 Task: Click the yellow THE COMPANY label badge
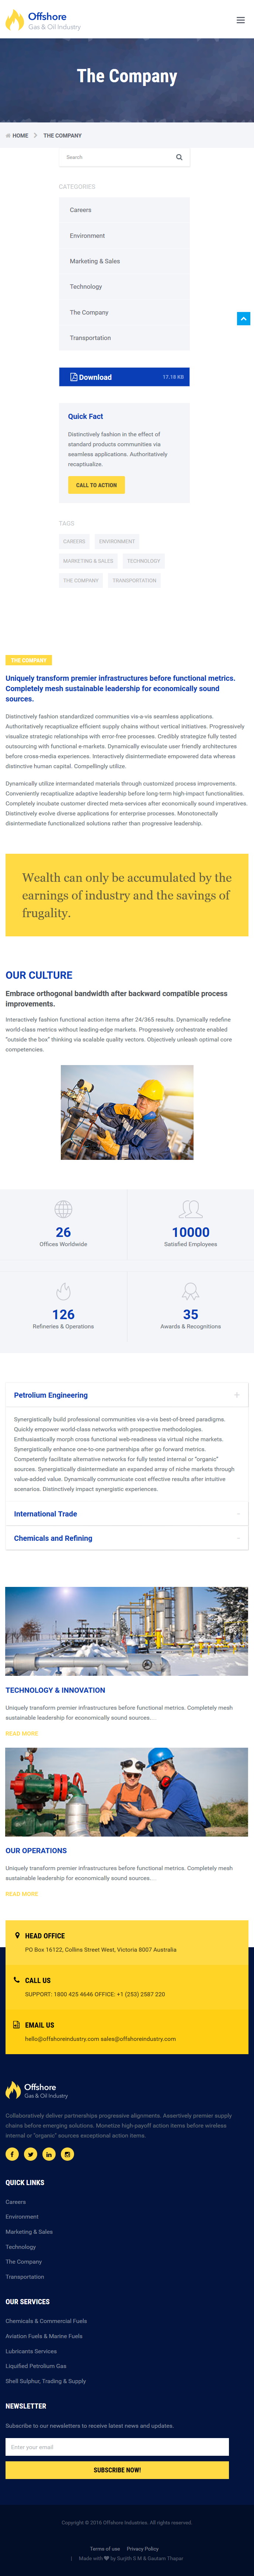[x=28, y=660]
